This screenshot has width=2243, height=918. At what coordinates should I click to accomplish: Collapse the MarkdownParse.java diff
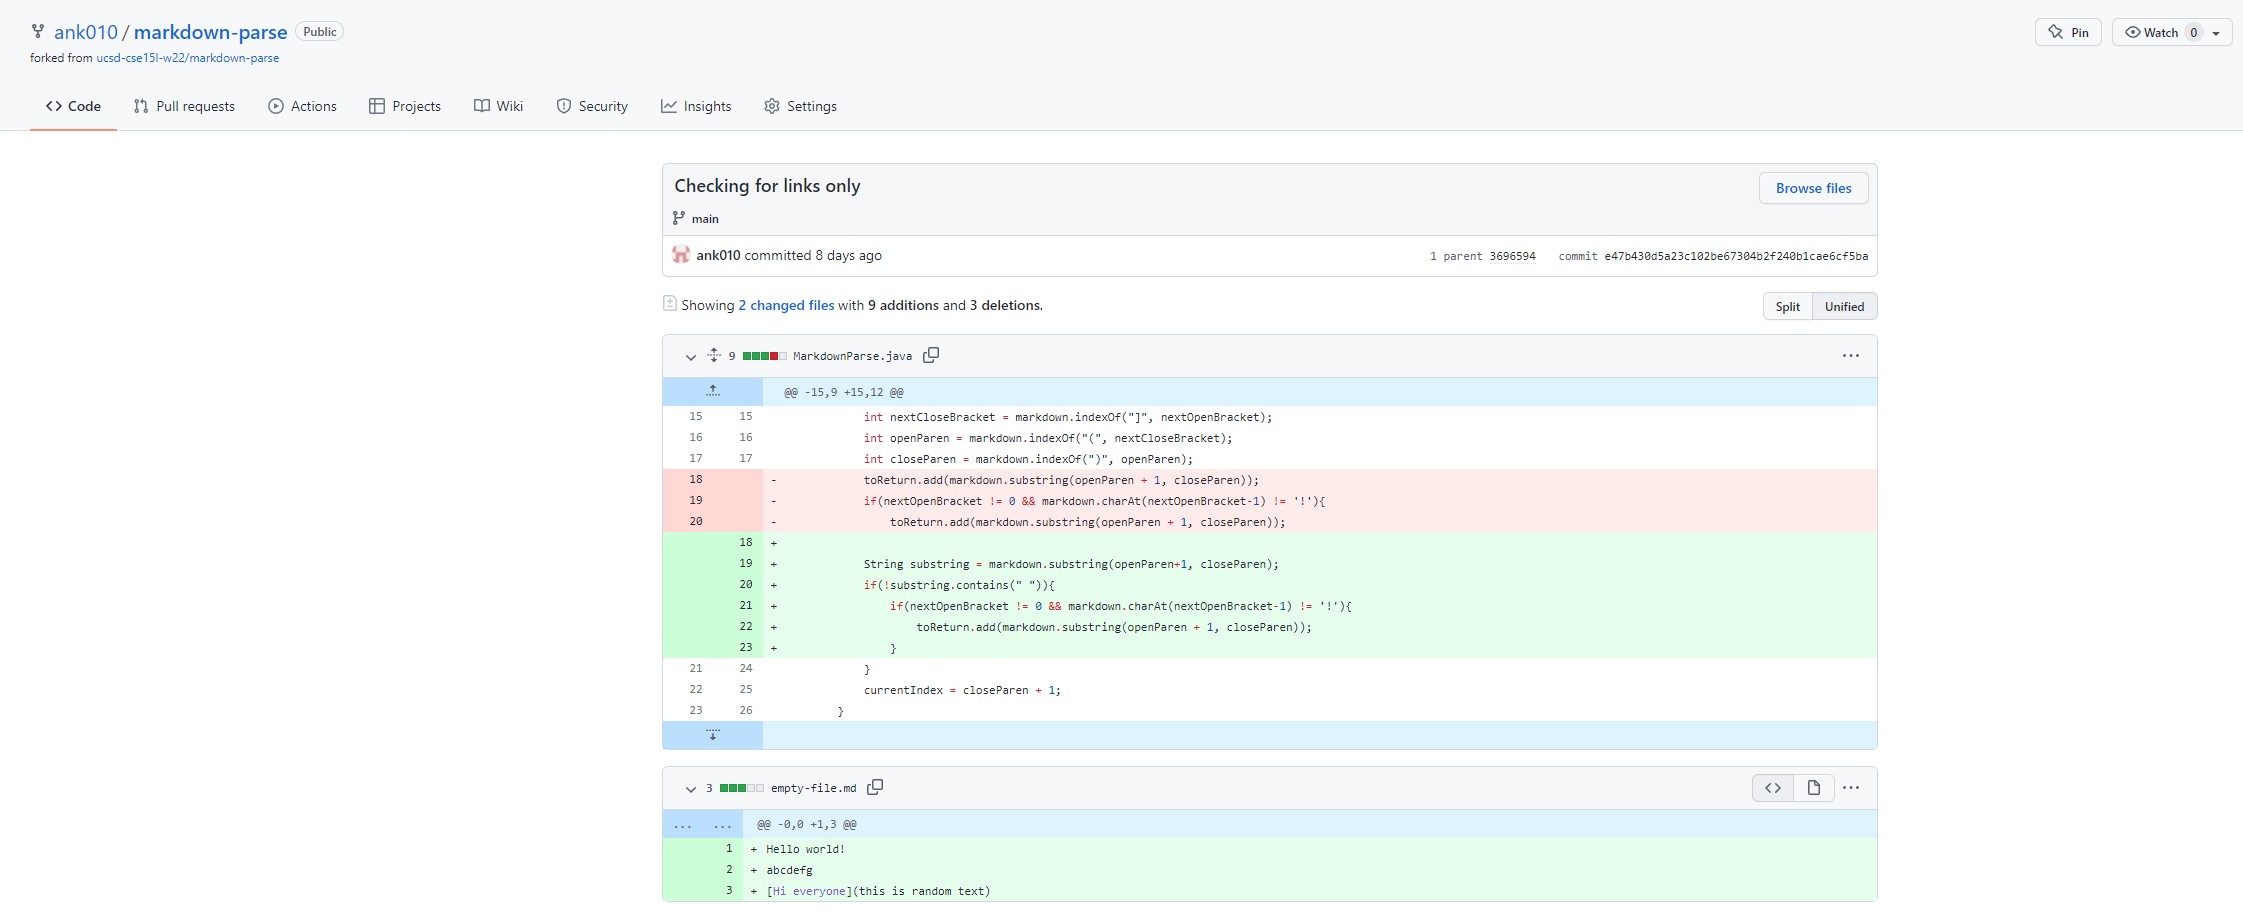click(x=689, y=357)
